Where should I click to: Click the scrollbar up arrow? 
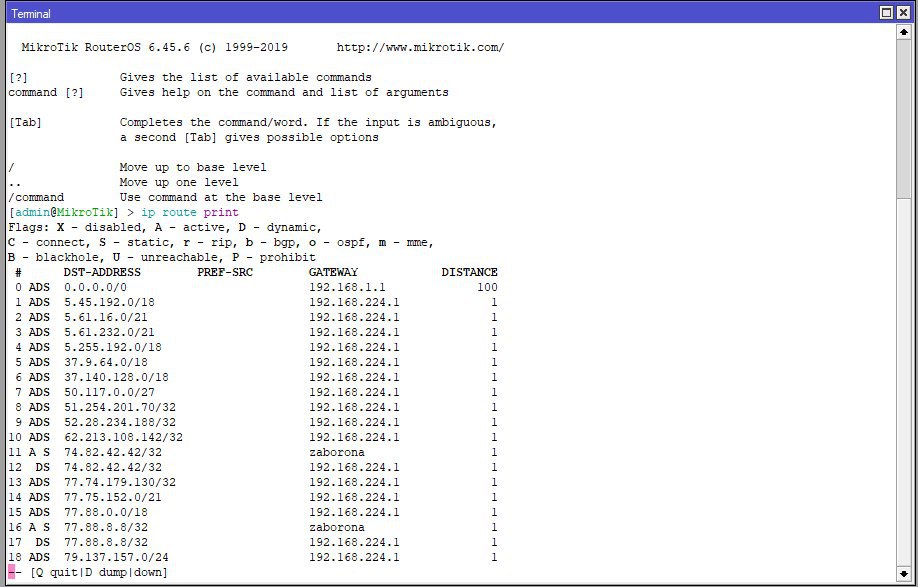pos(903,33)
